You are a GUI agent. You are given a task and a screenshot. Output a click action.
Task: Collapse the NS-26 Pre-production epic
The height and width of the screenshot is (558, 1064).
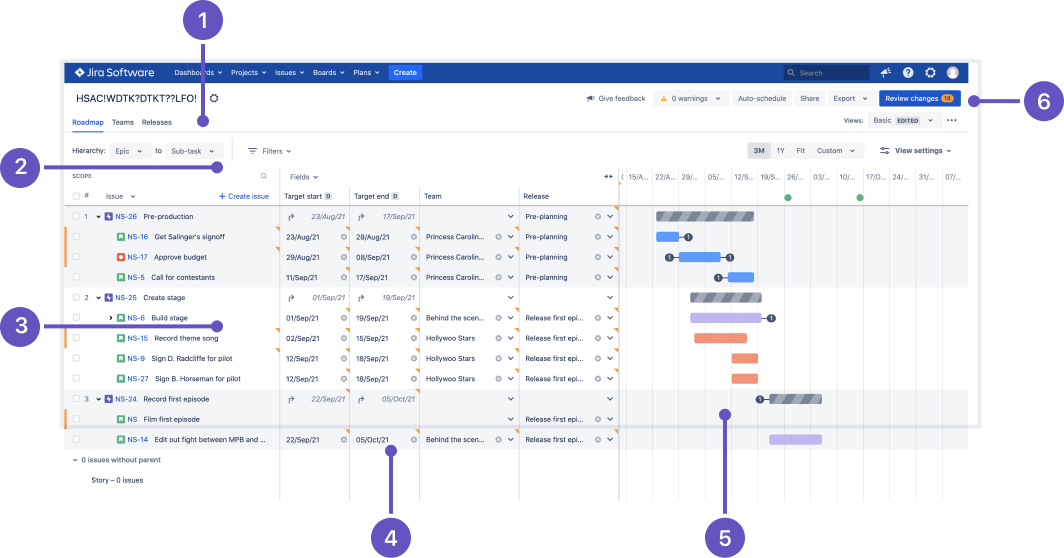point(98,217)
